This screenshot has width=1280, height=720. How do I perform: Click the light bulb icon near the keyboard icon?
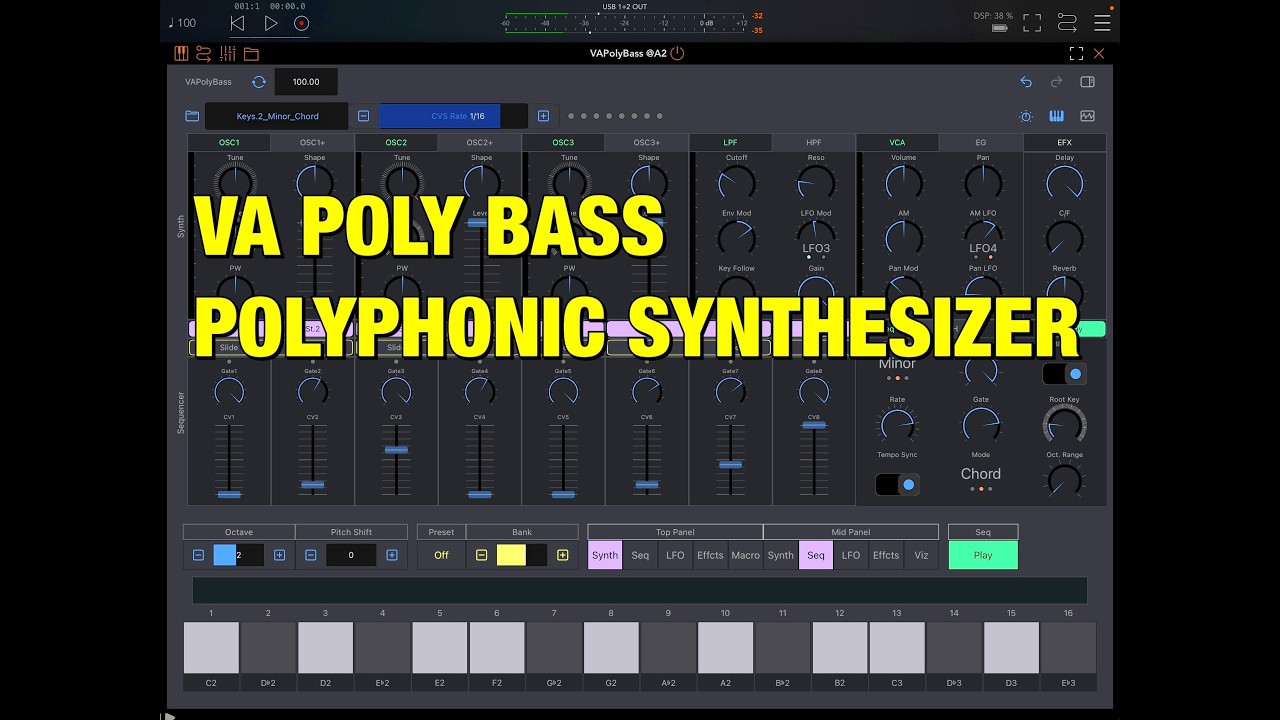(1025, 116)
